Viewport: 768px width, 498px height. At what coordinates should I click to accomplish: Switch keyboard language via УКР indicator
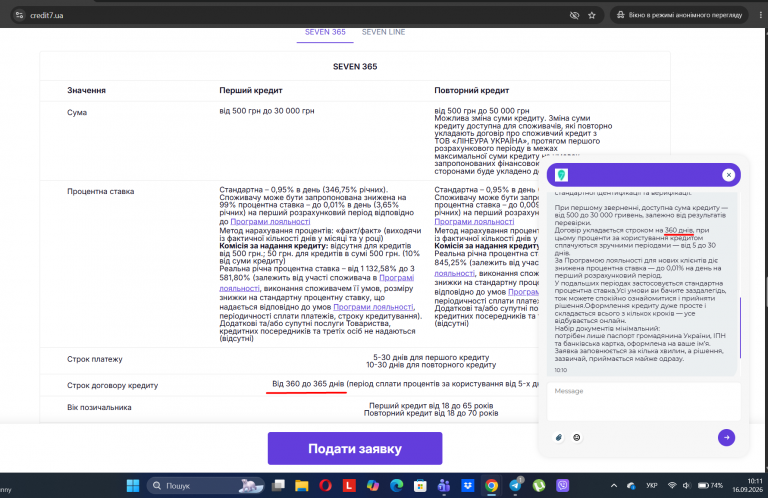(x=651, y=486)
